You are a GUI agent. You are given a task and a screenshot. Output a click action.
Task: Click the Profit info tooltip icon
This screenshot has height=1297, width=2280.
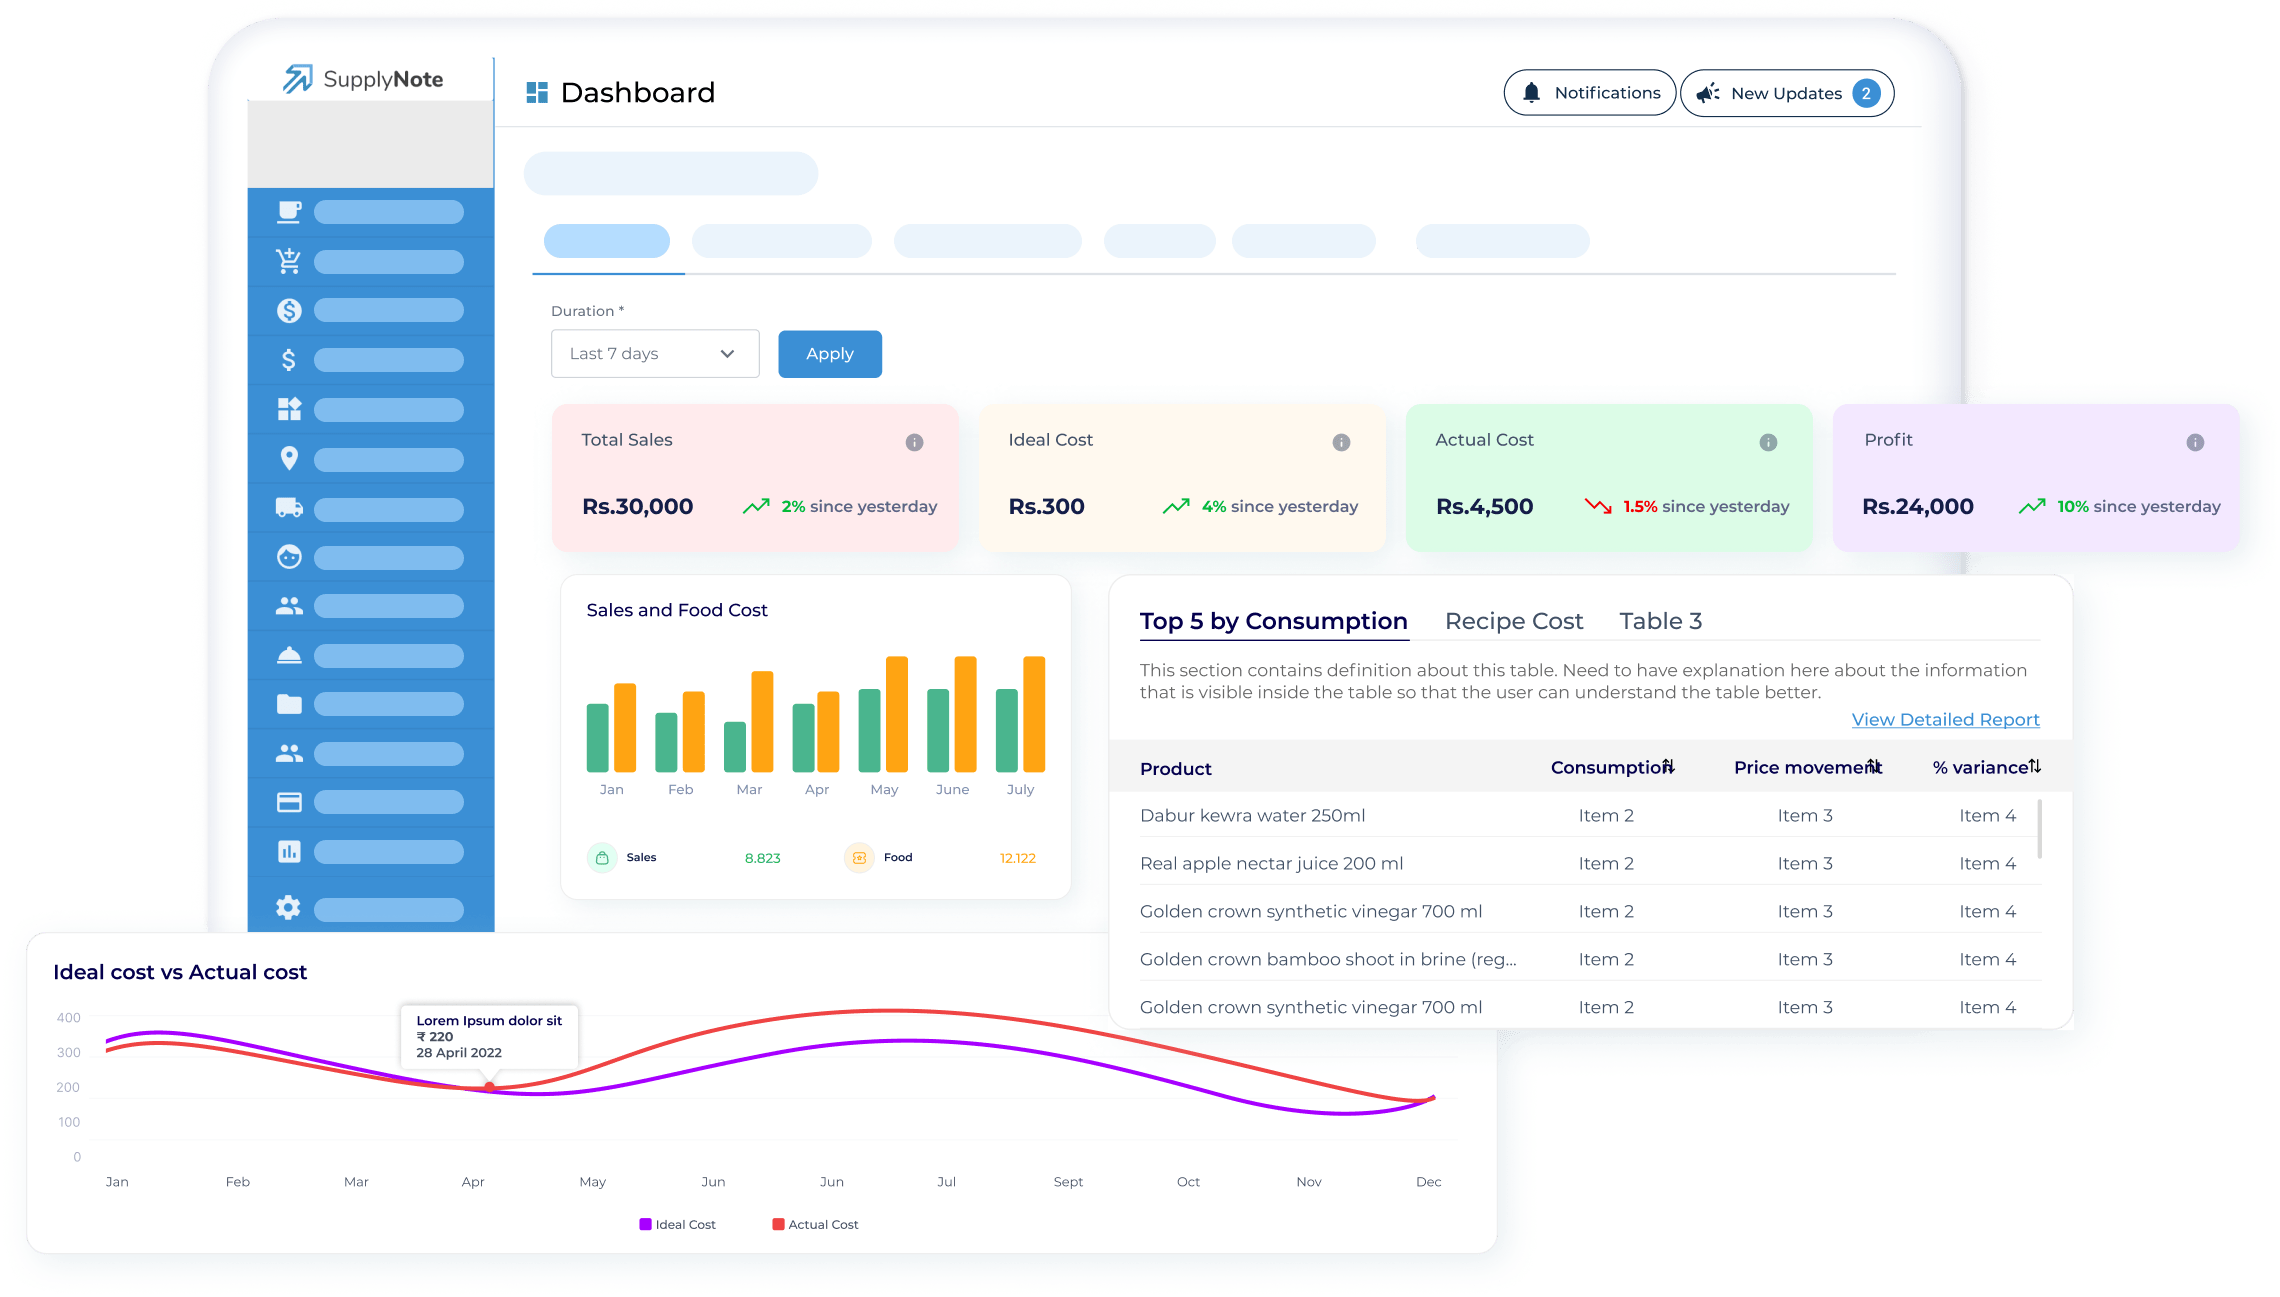point(2193,441)
